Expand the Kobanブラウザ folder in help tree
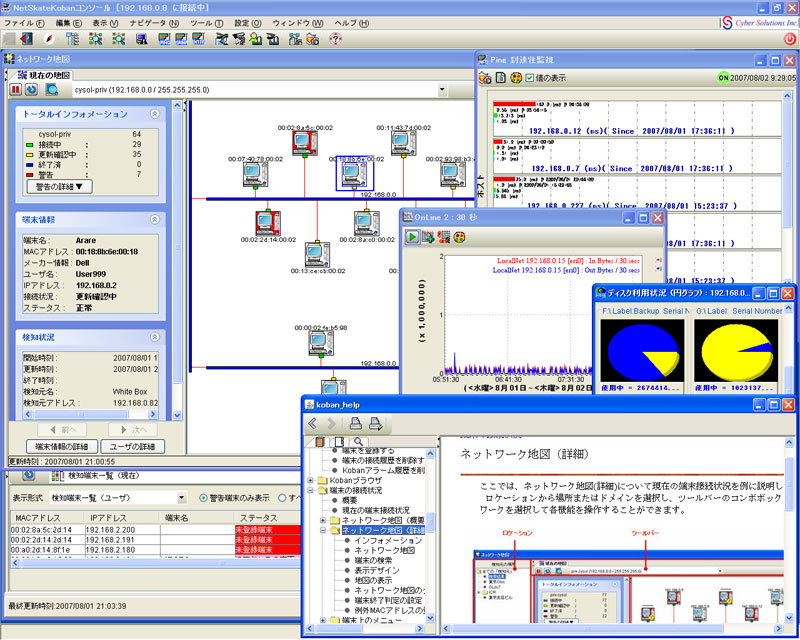This screenshot has width=800, height=640. pos(310,480)
